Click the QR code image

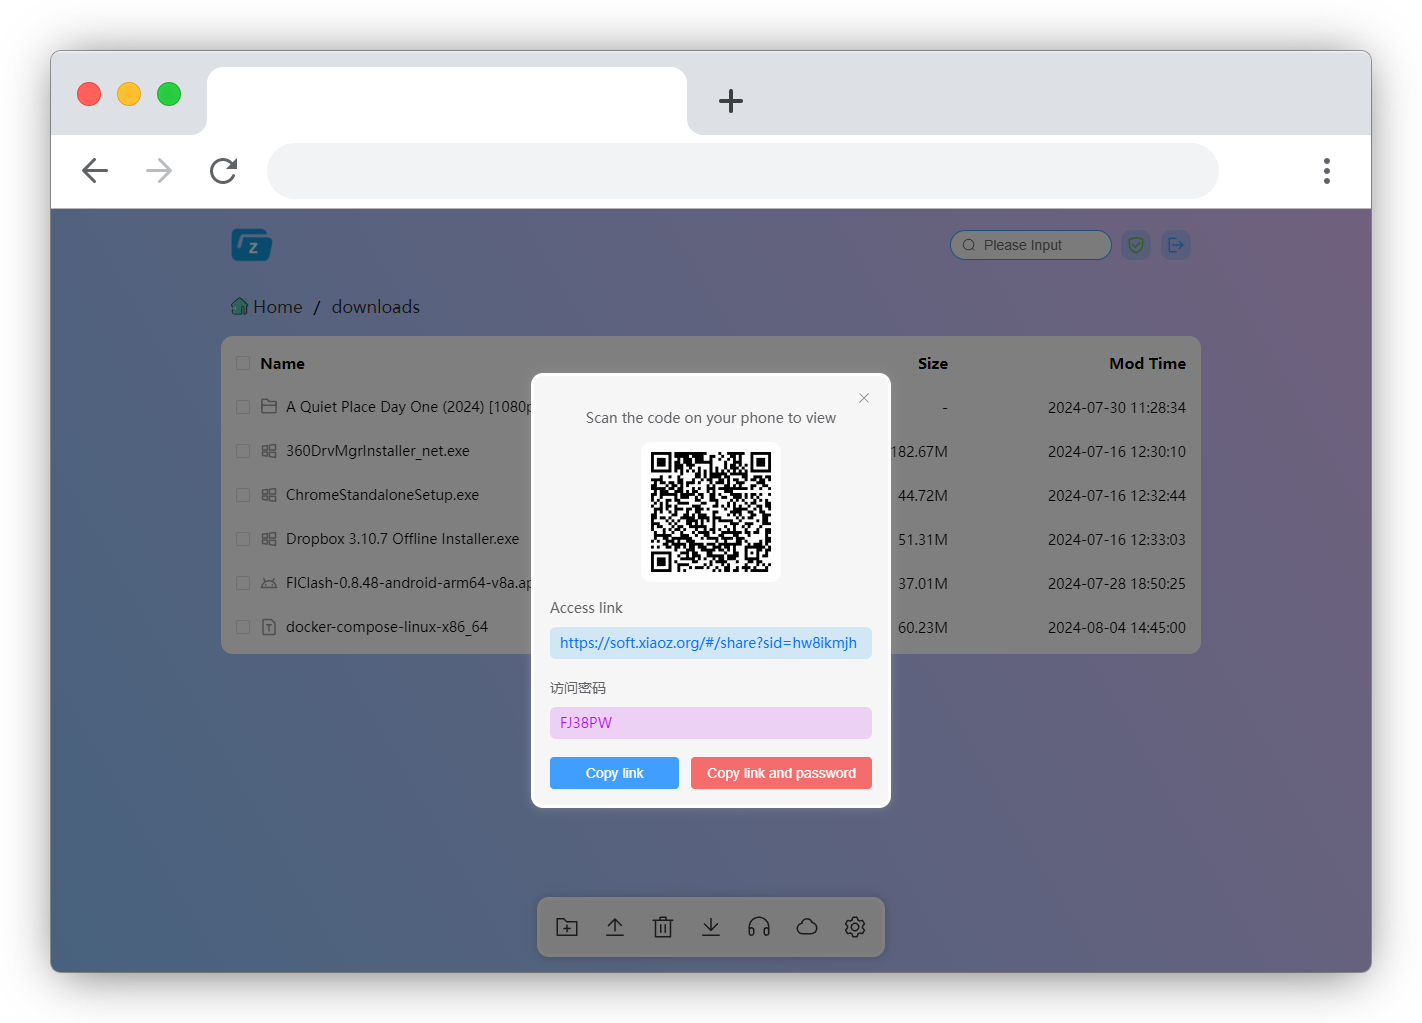point(711,512)
